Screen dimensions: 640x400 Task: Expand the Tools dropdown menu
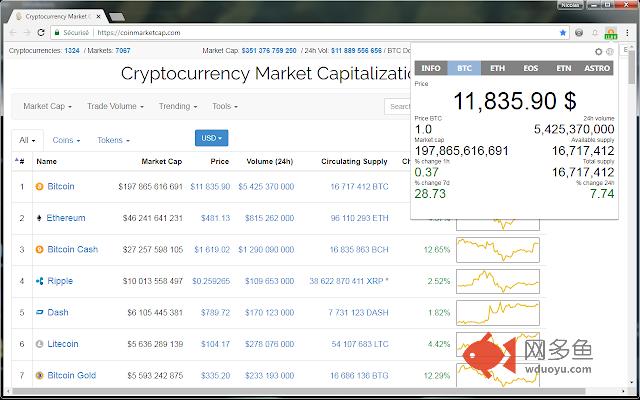point(225,106)
